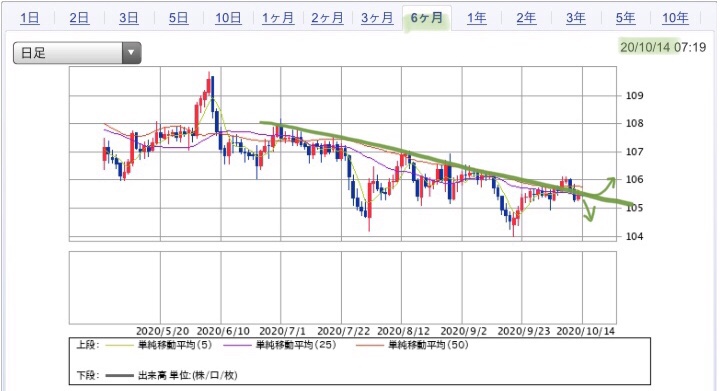The height and width of the screenshot is (391, 723).
Task: Show the 2ヶ月 chart range
Action: (327, 18)
